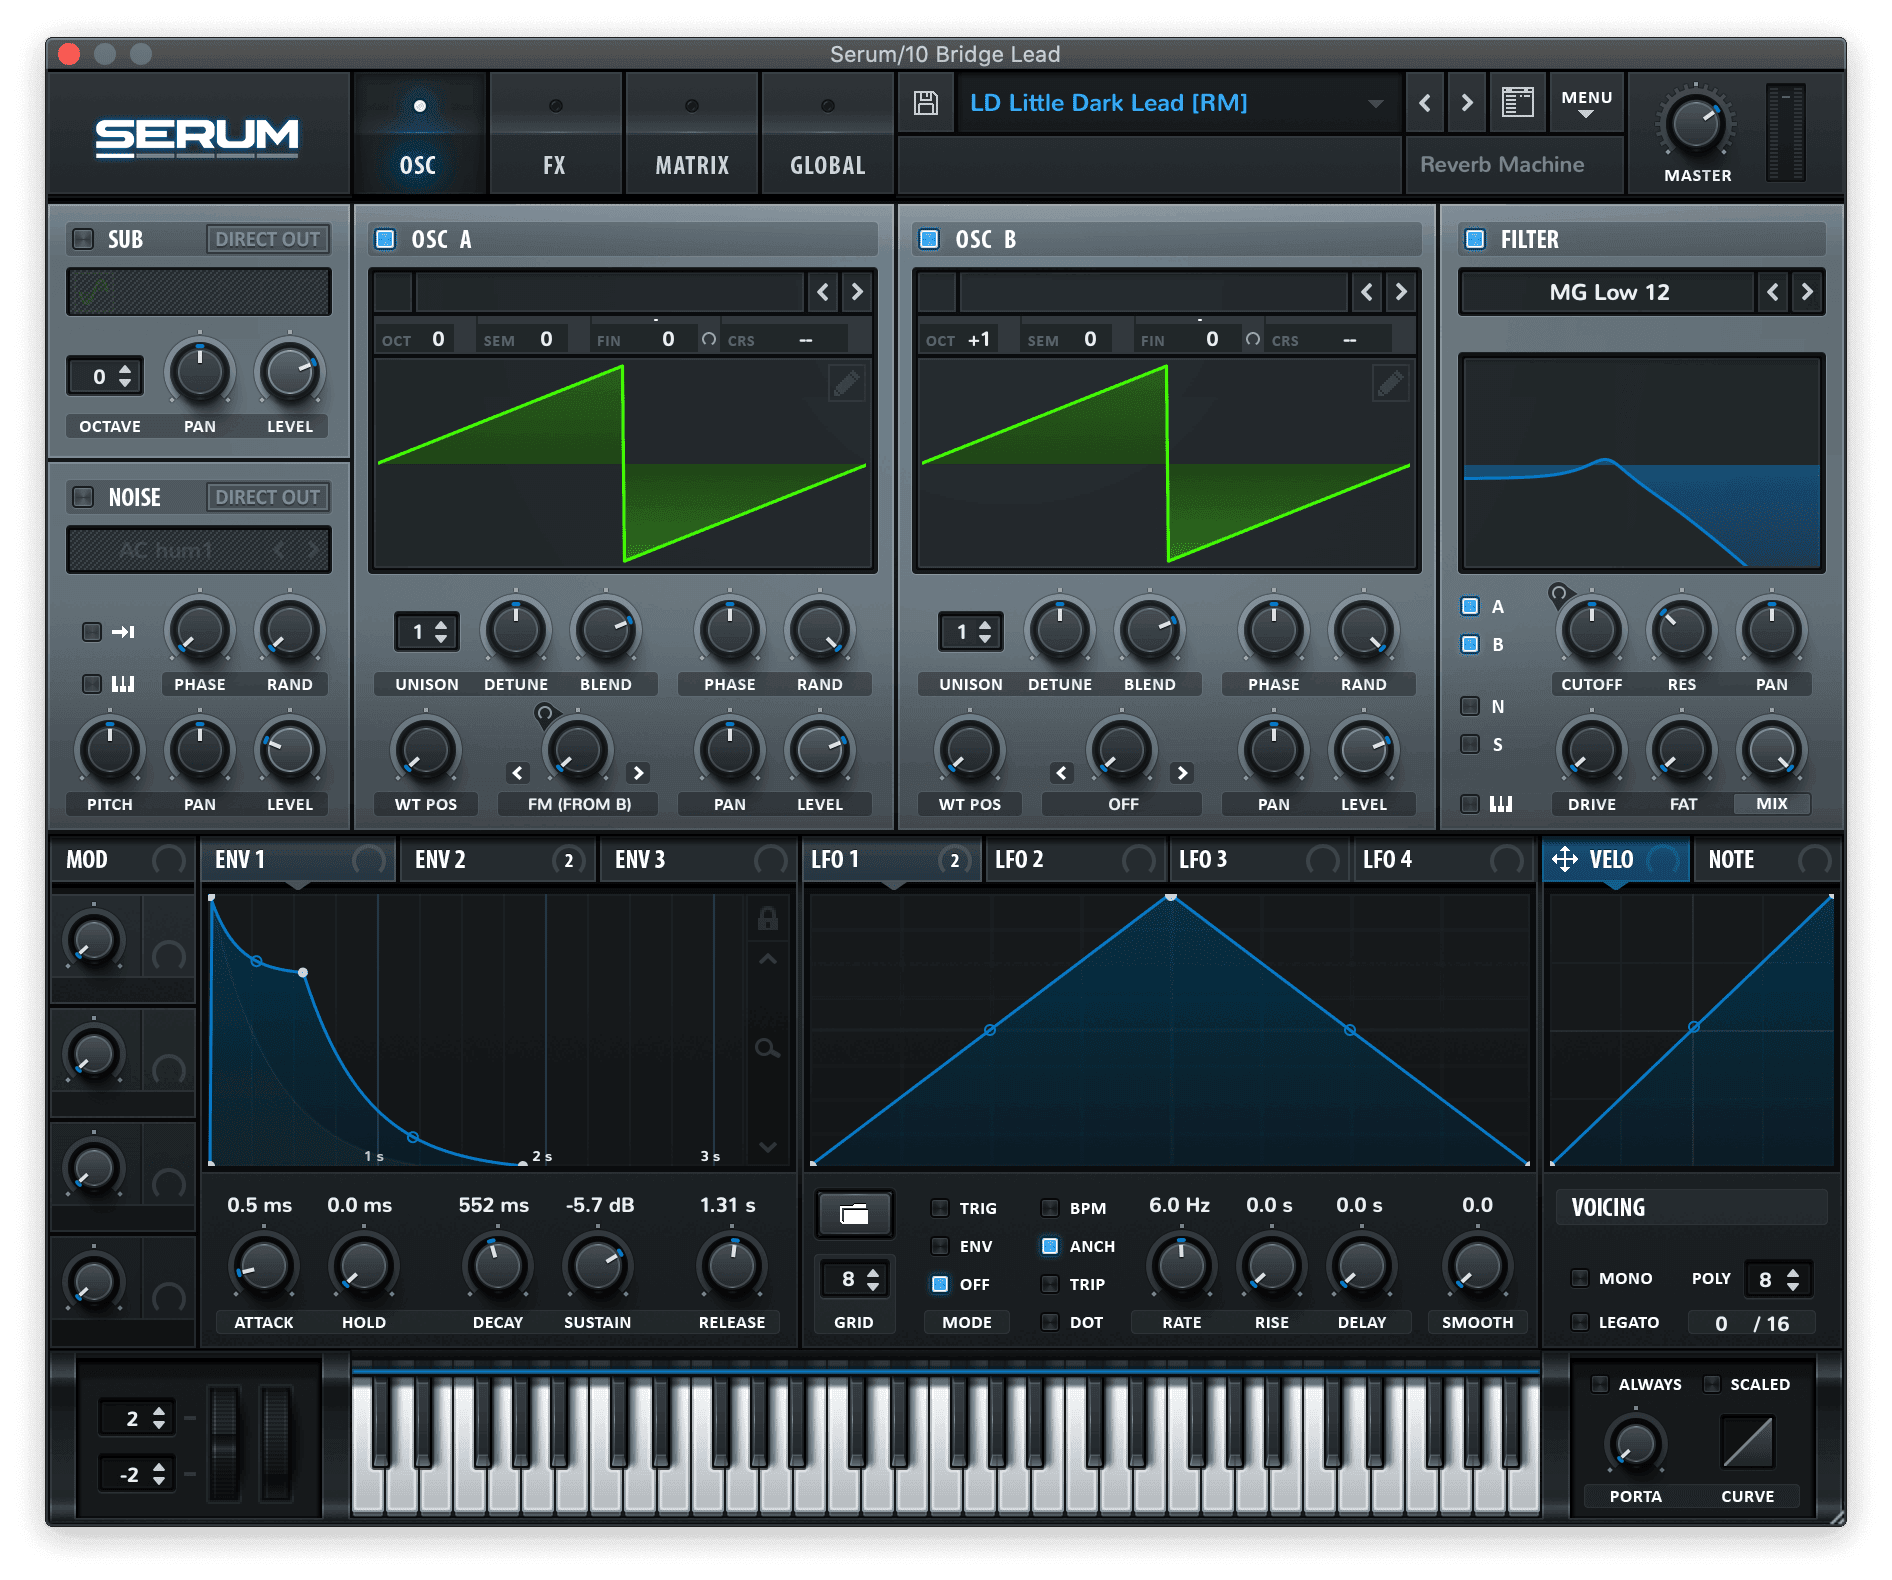Click the envelope lock icon
Screen dimensions: 1892x1580
(x=767, y=918)
